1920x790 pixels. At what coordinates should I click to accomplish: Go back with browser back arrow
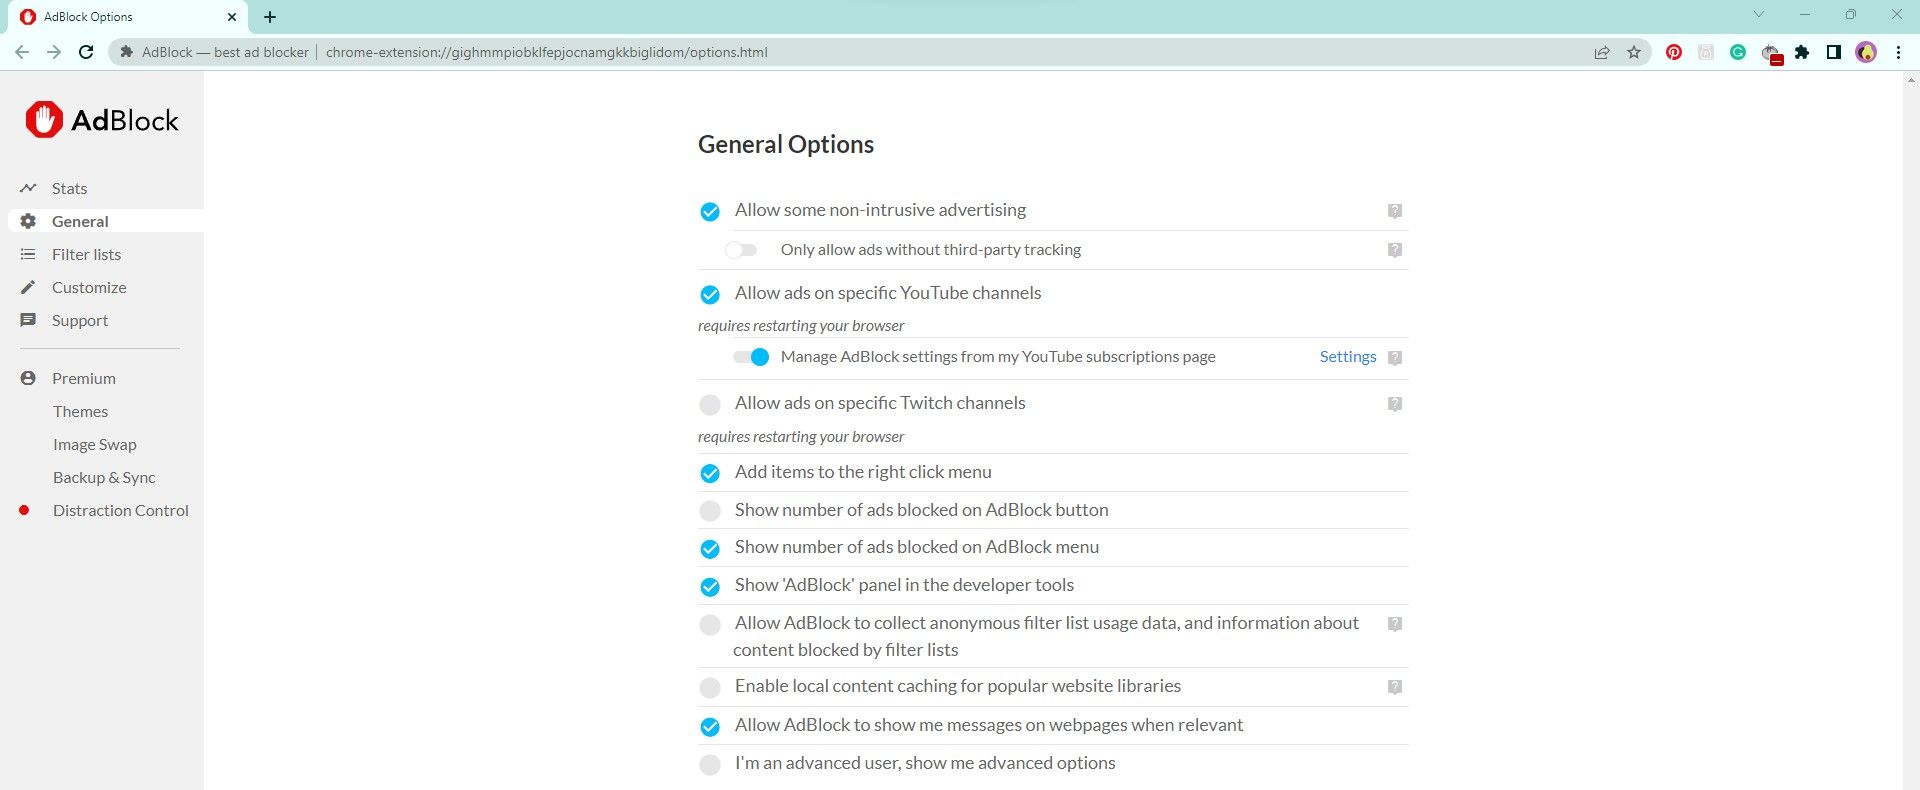click(x=22, y=52)
